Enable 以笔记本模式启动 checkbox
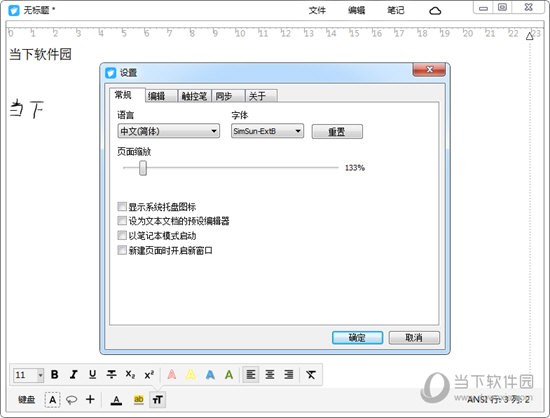The height and width of the screenshot is (418, 550). click(122, 235)
